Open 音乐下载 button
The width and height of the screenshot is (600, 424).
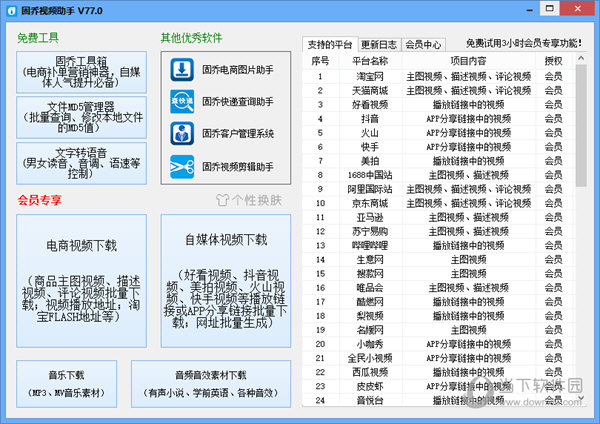click(67, 383)
